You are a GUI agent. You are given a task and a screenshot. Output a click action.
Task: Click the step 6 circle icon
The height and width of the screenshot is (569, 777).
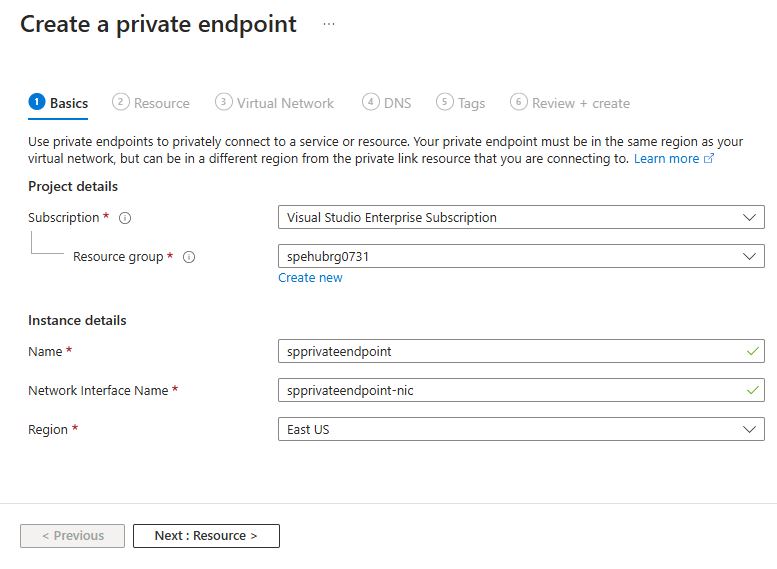click(x=518, y=102)
